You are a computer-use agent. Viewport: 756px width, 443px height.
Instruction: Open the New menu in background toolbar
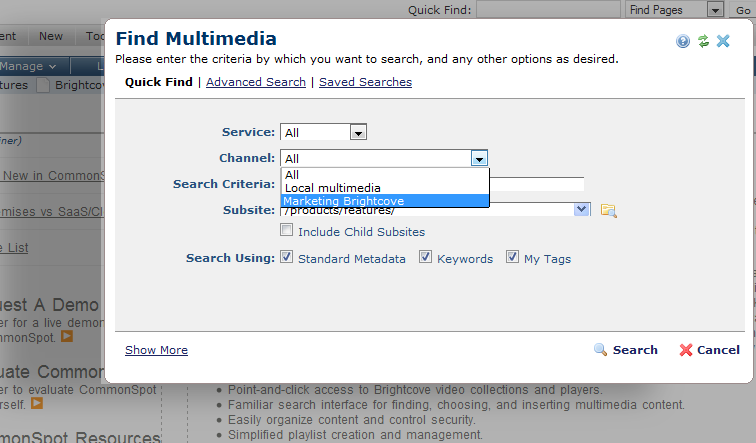click(x=51, y=36)
